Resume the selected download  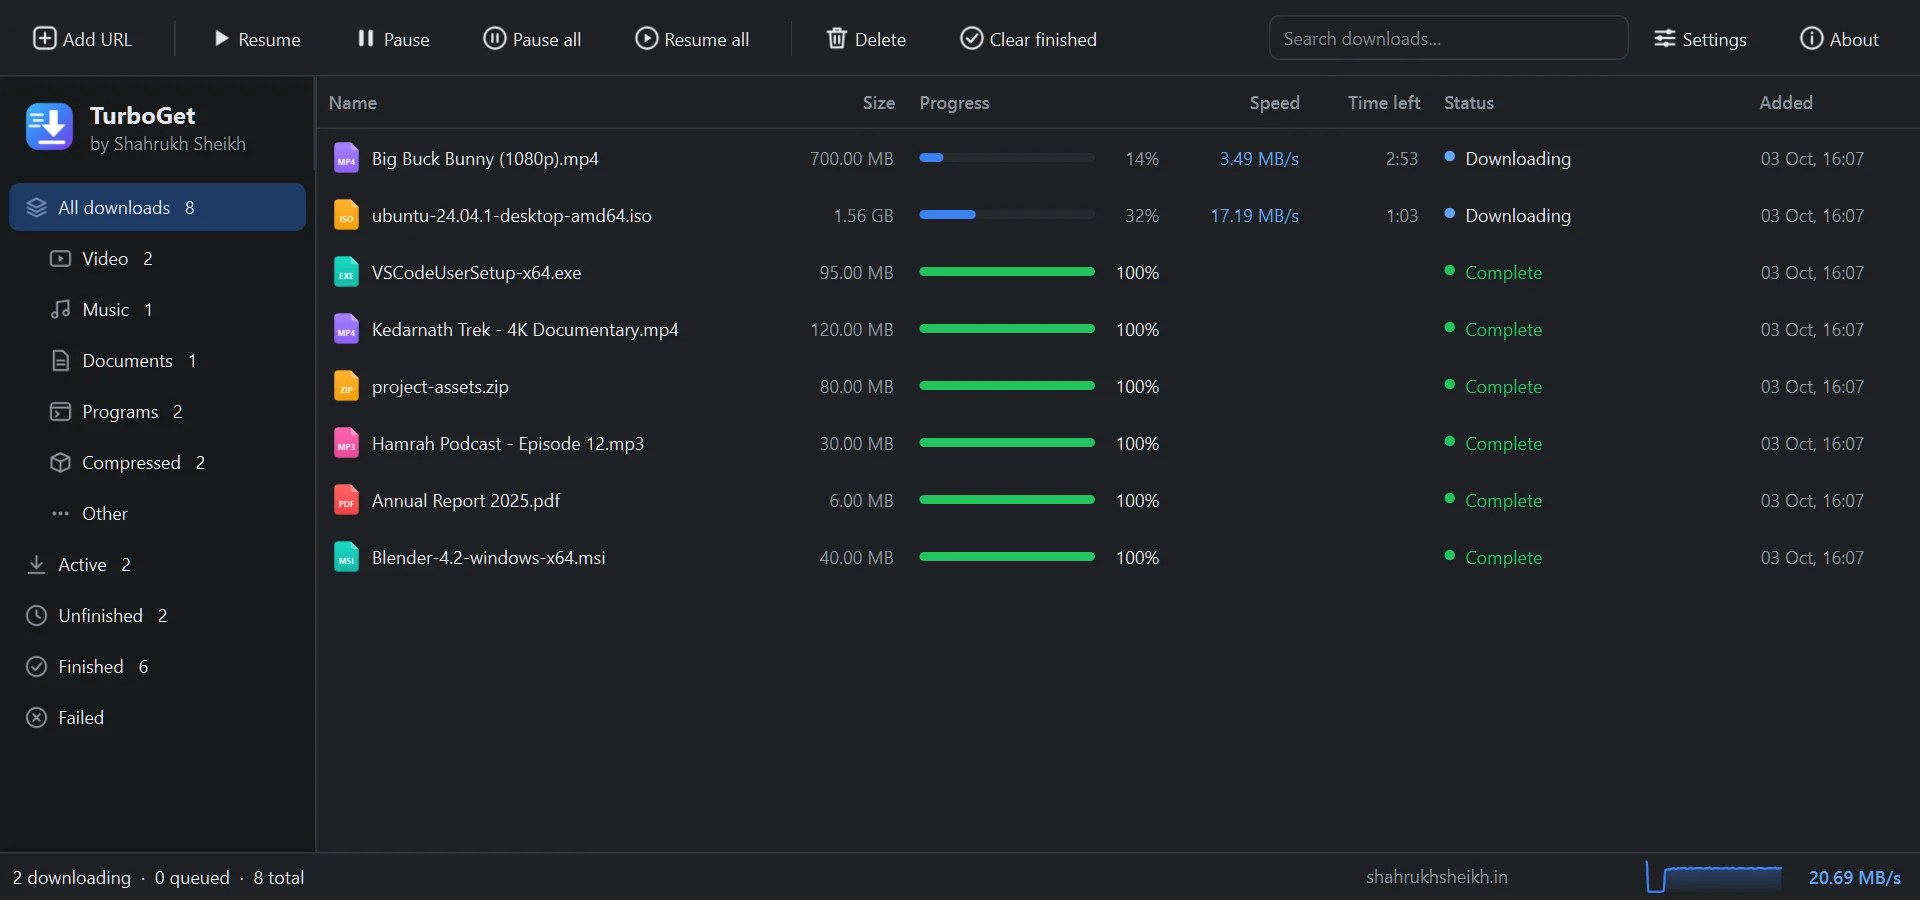click(257, 39)
